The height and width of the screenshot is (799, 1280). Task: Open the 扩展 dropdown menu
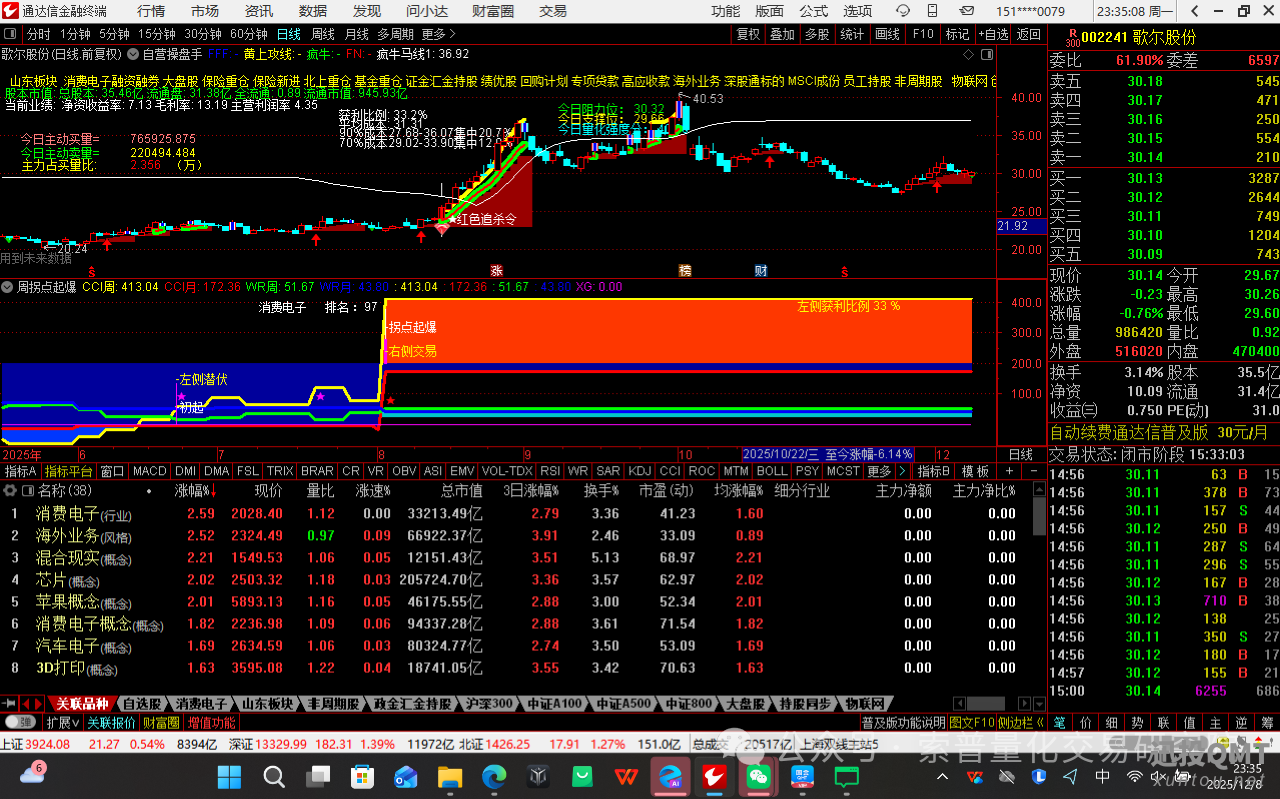[64, 722]
